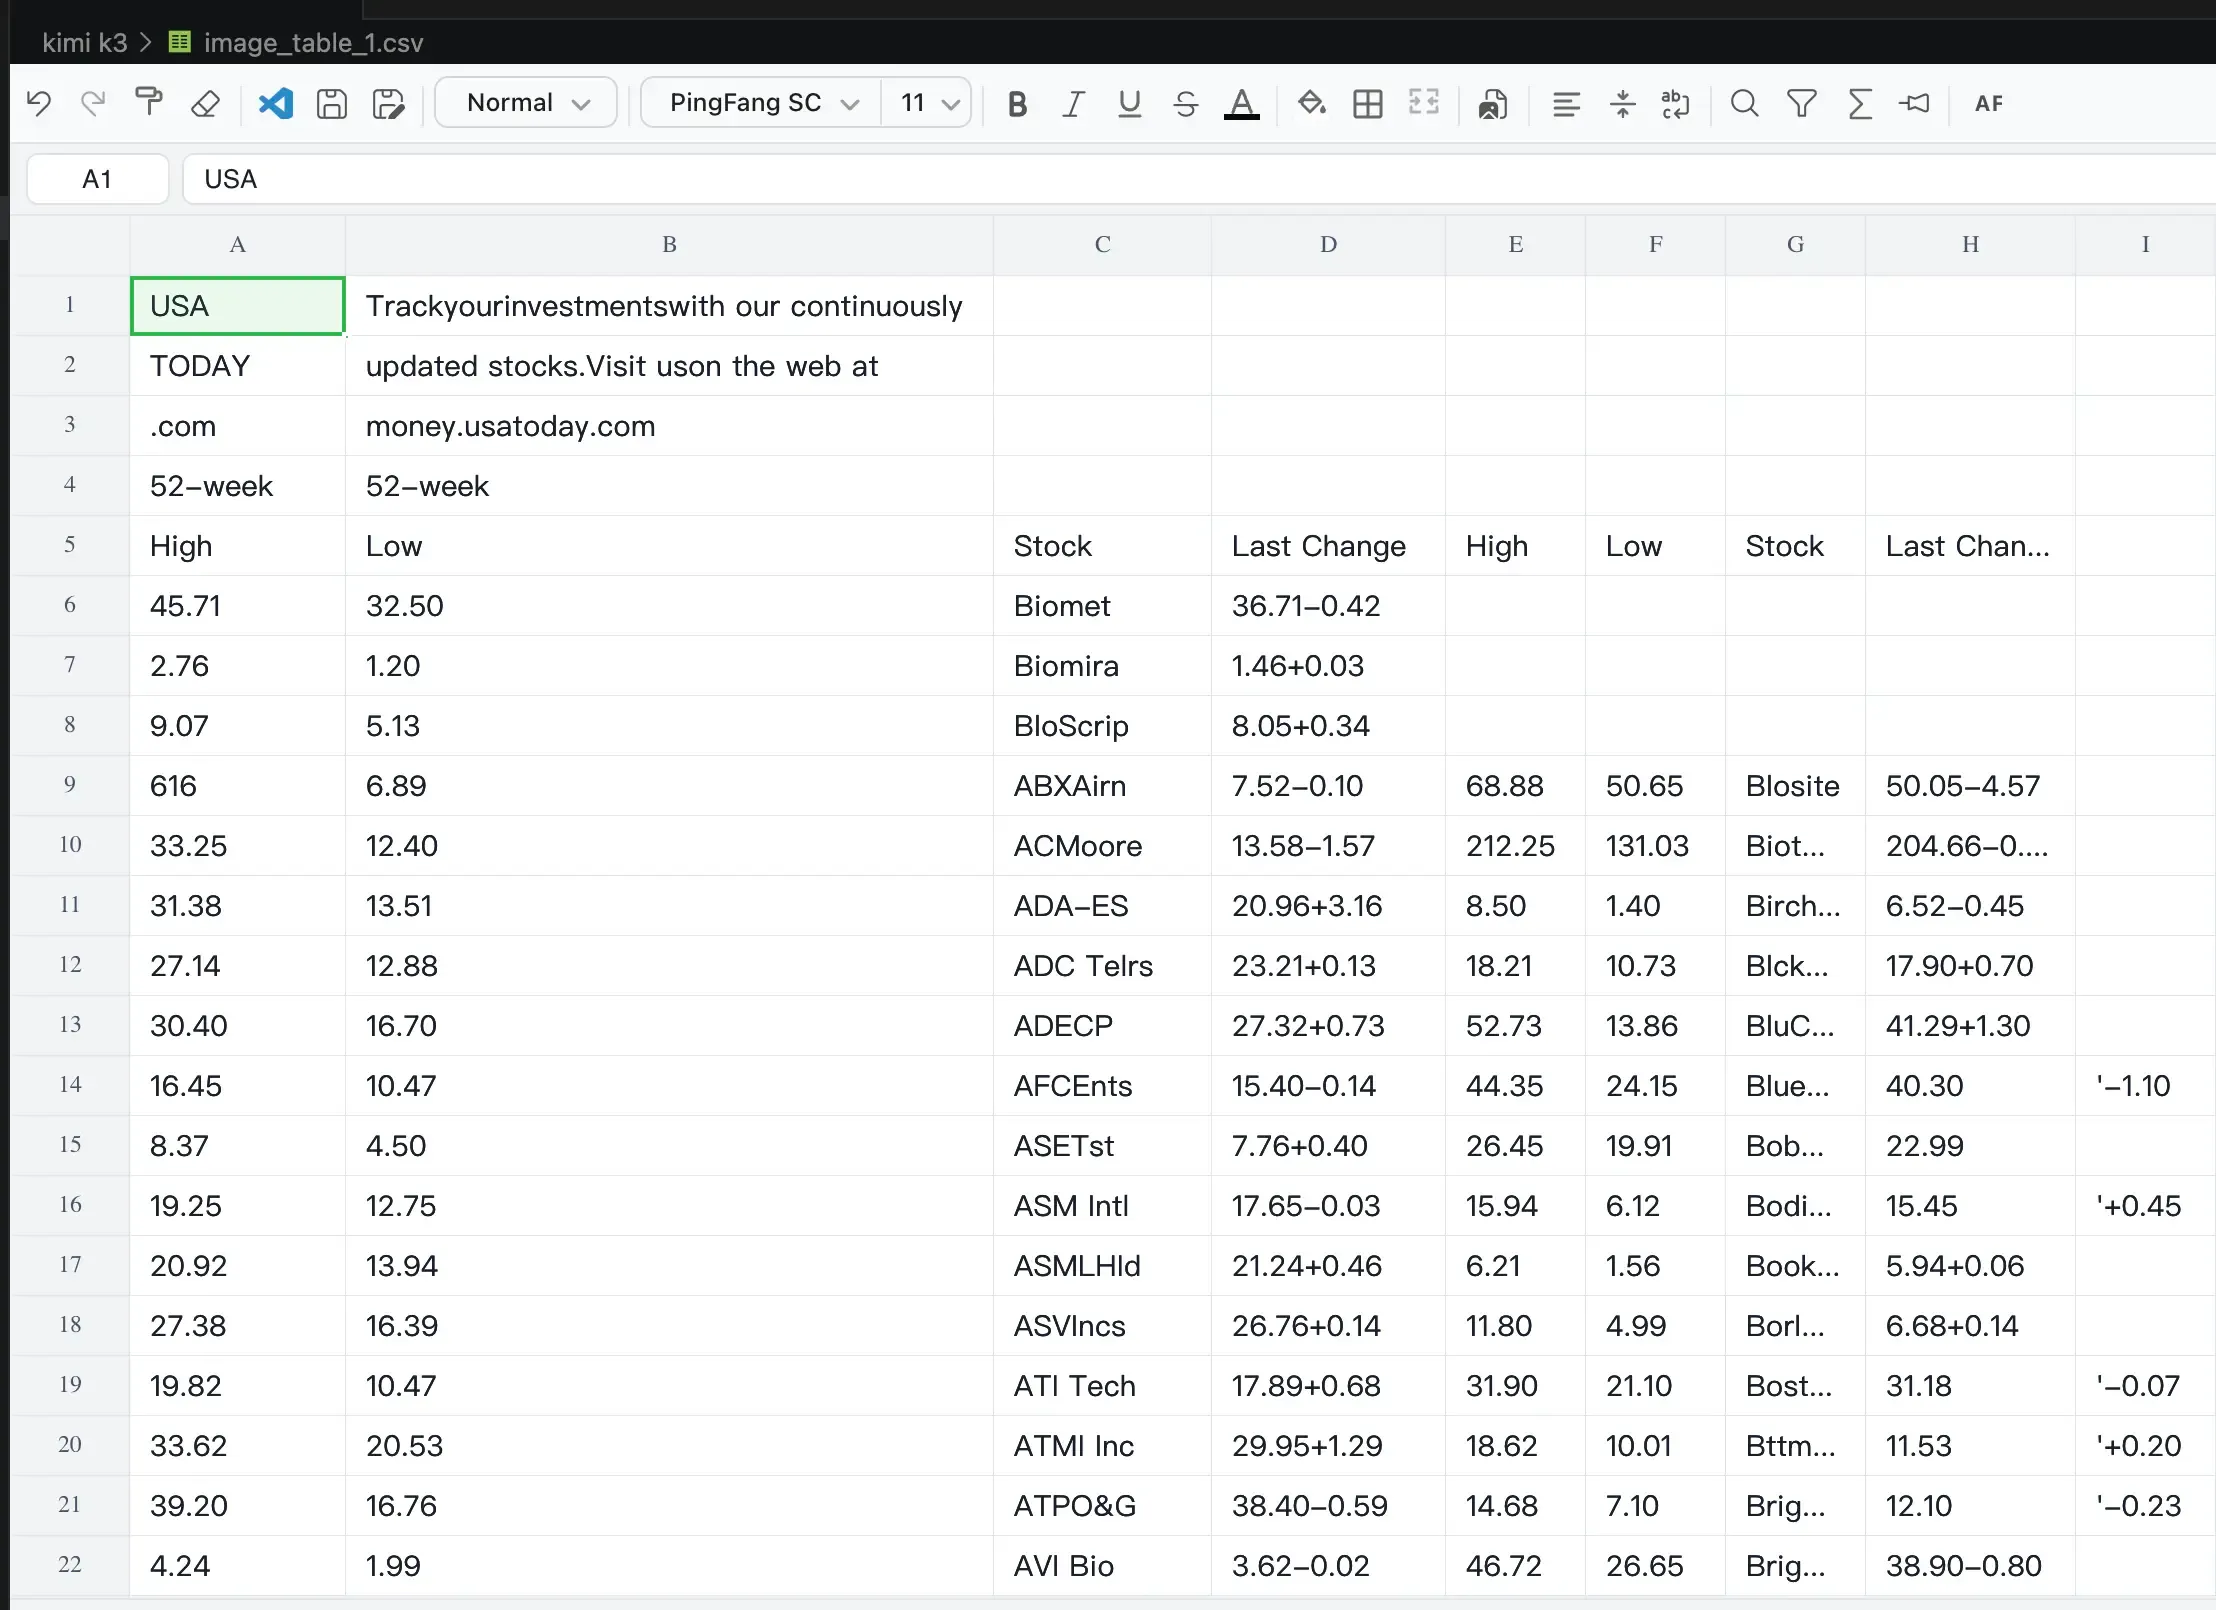2216x1610 pixels.
Task: Click the cell with money.usatoday.com
Action: (669, 425)
